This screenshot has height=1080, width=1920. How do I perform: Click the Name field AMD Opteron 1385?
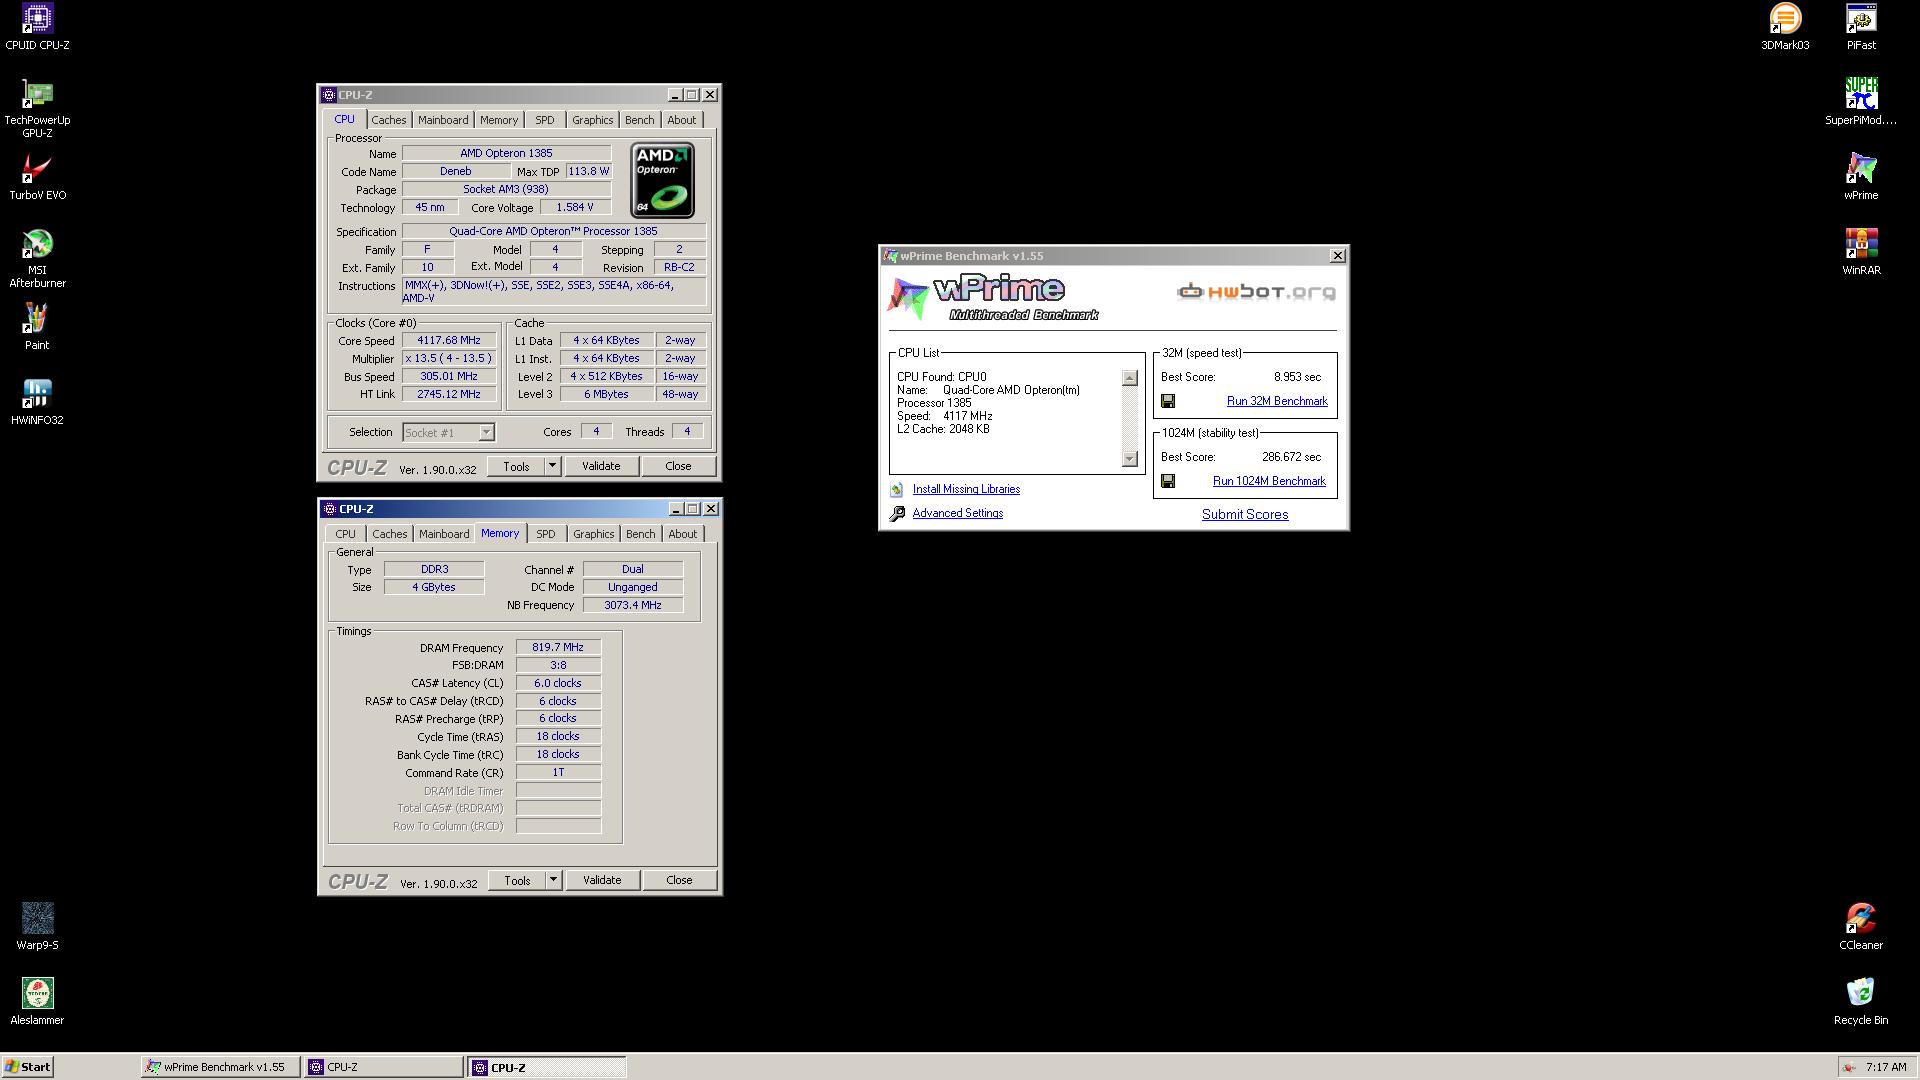pyautogui.click(x=506, y=153)
